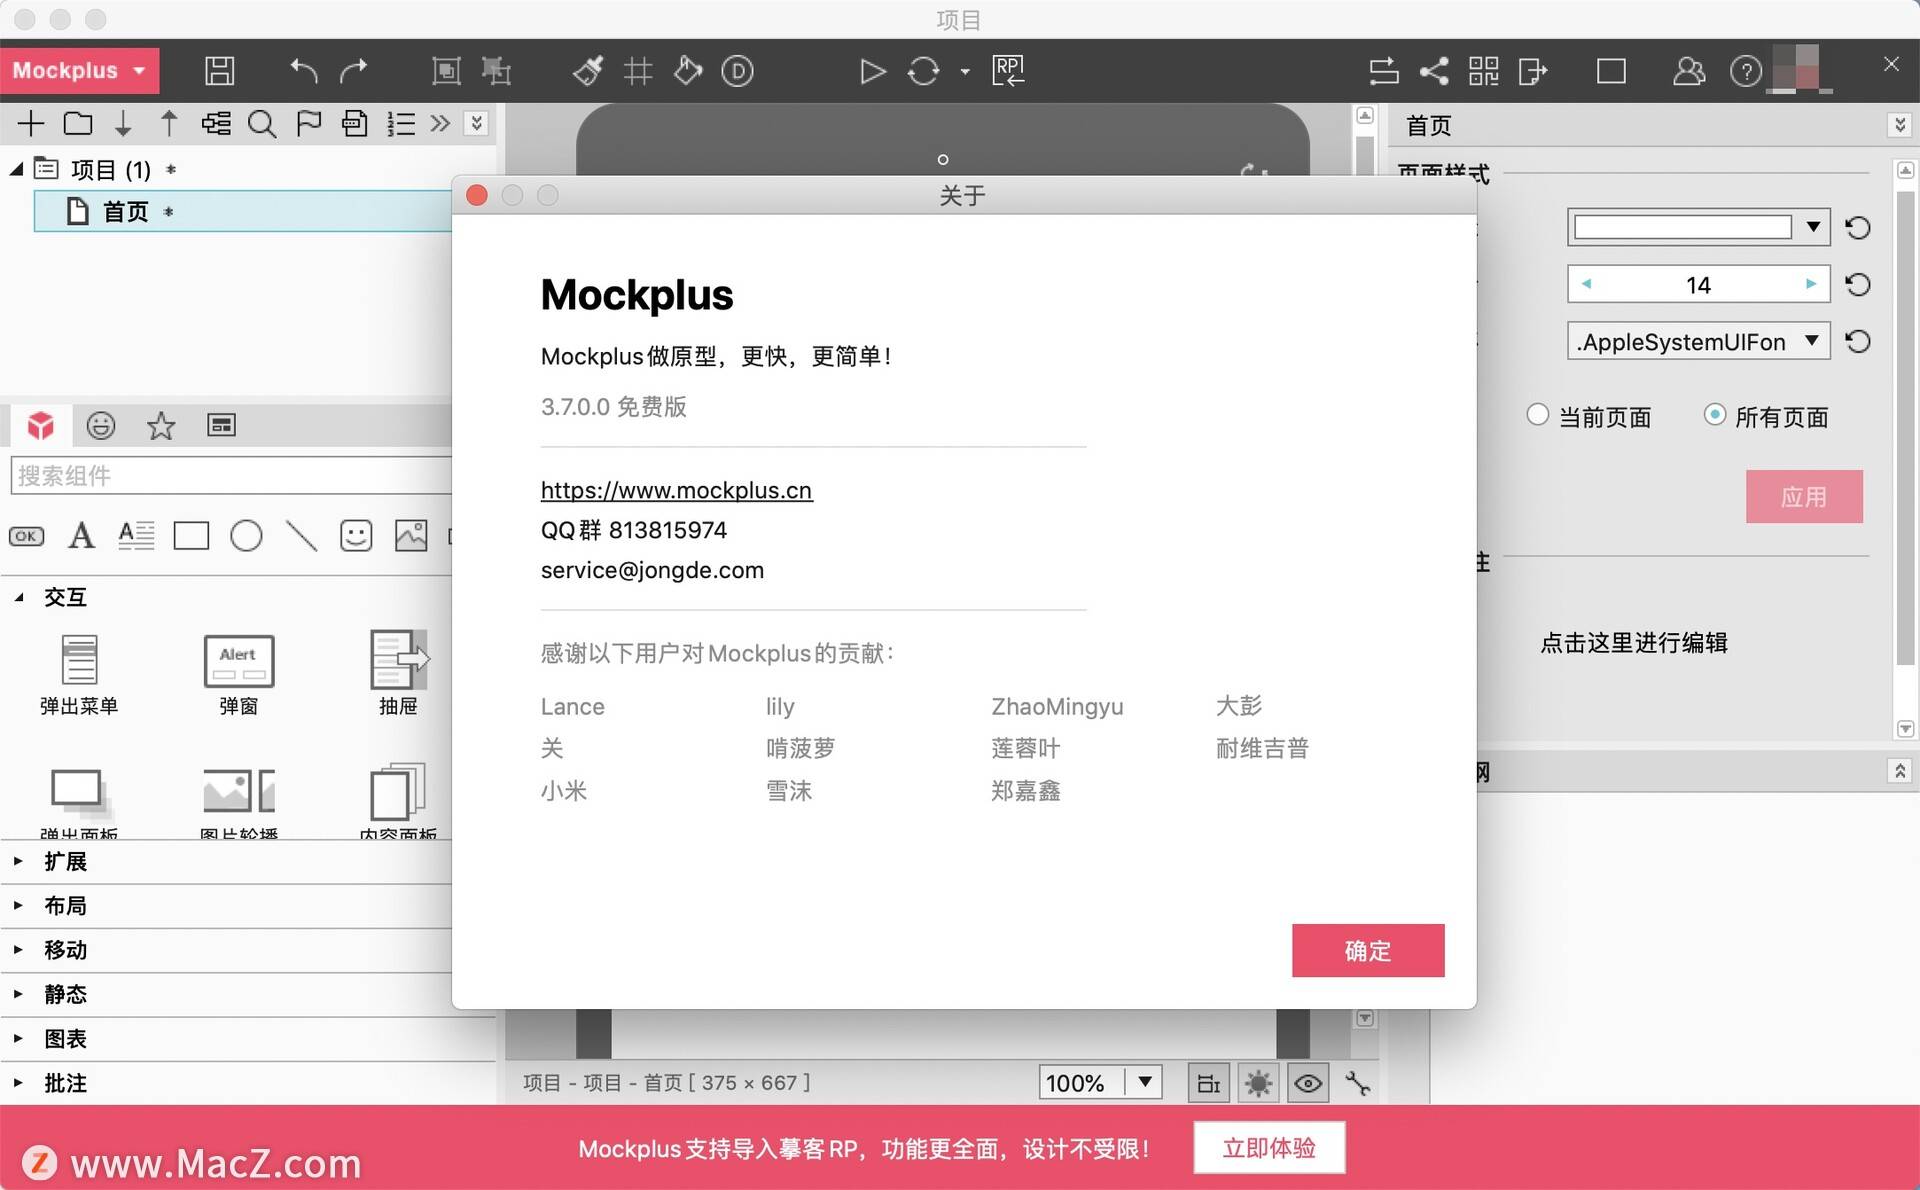
Task: Click the Undo arrow icon
Action: (x=303, y=71)
